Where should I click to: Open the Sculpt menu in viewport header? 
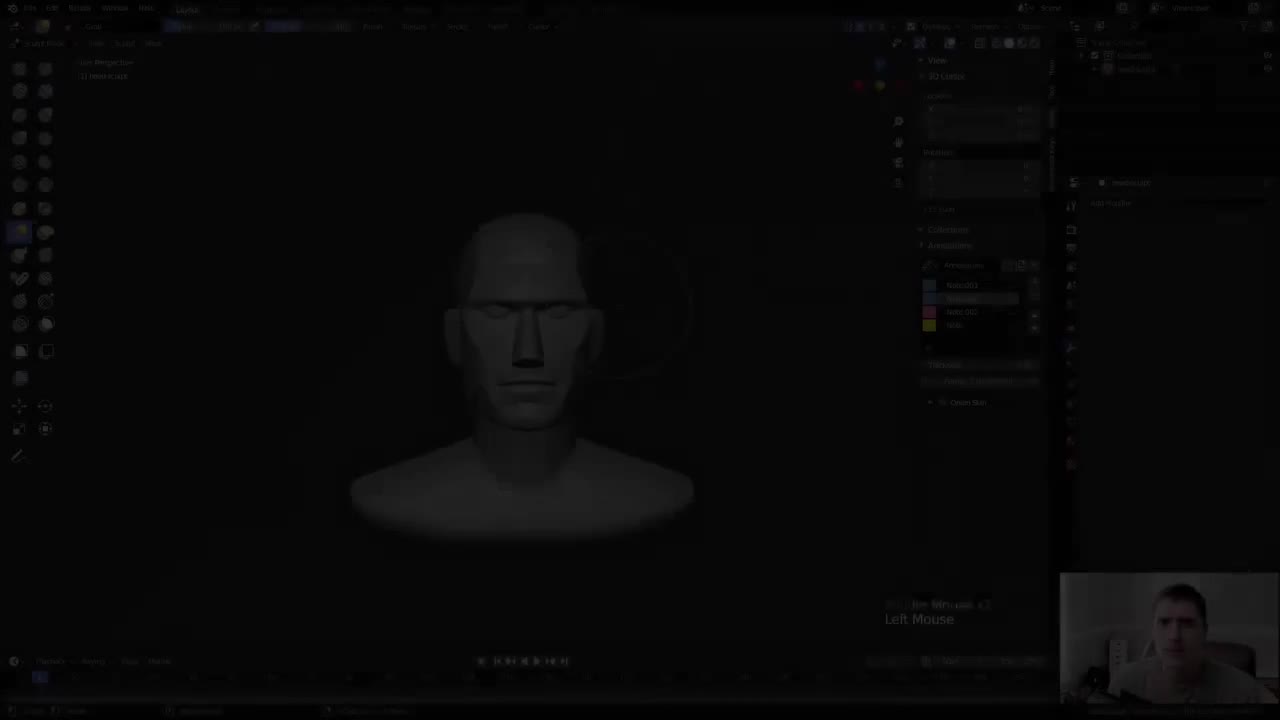point(125,43)
